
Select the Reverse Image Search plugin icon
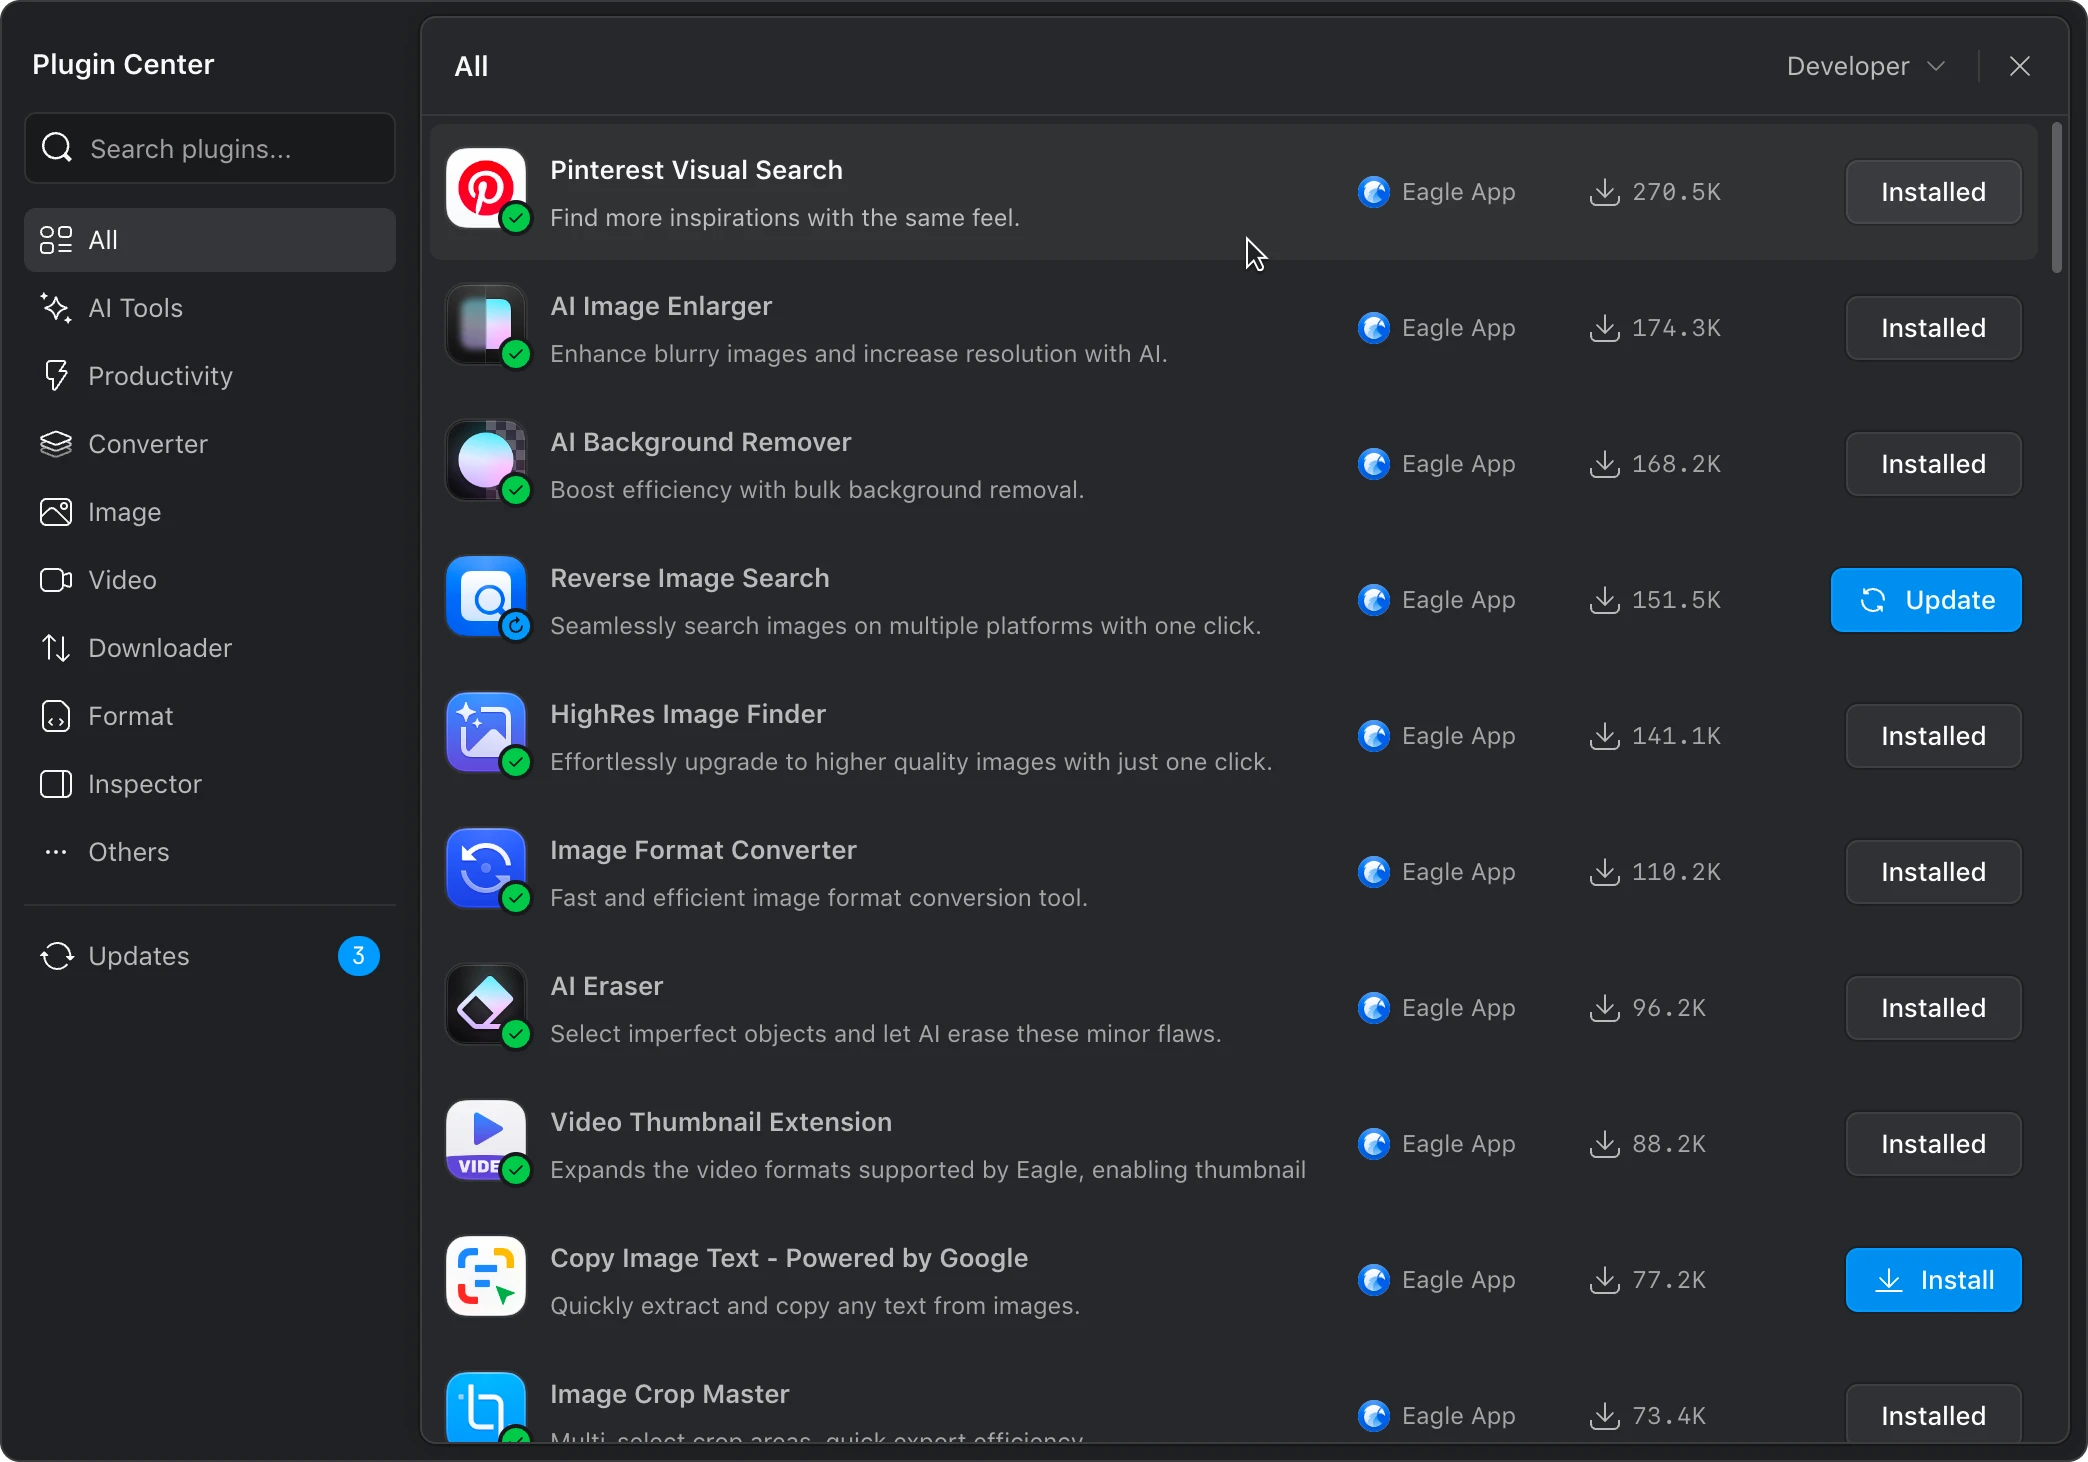[x=486, y=597]
